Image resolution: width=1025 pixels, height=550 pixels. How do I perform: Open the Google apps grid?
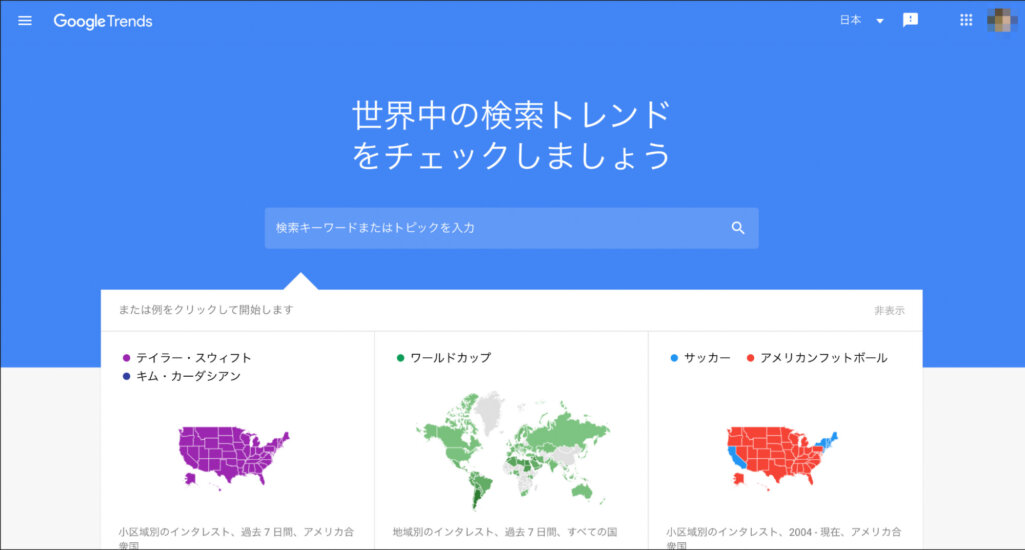pos(966,20)
